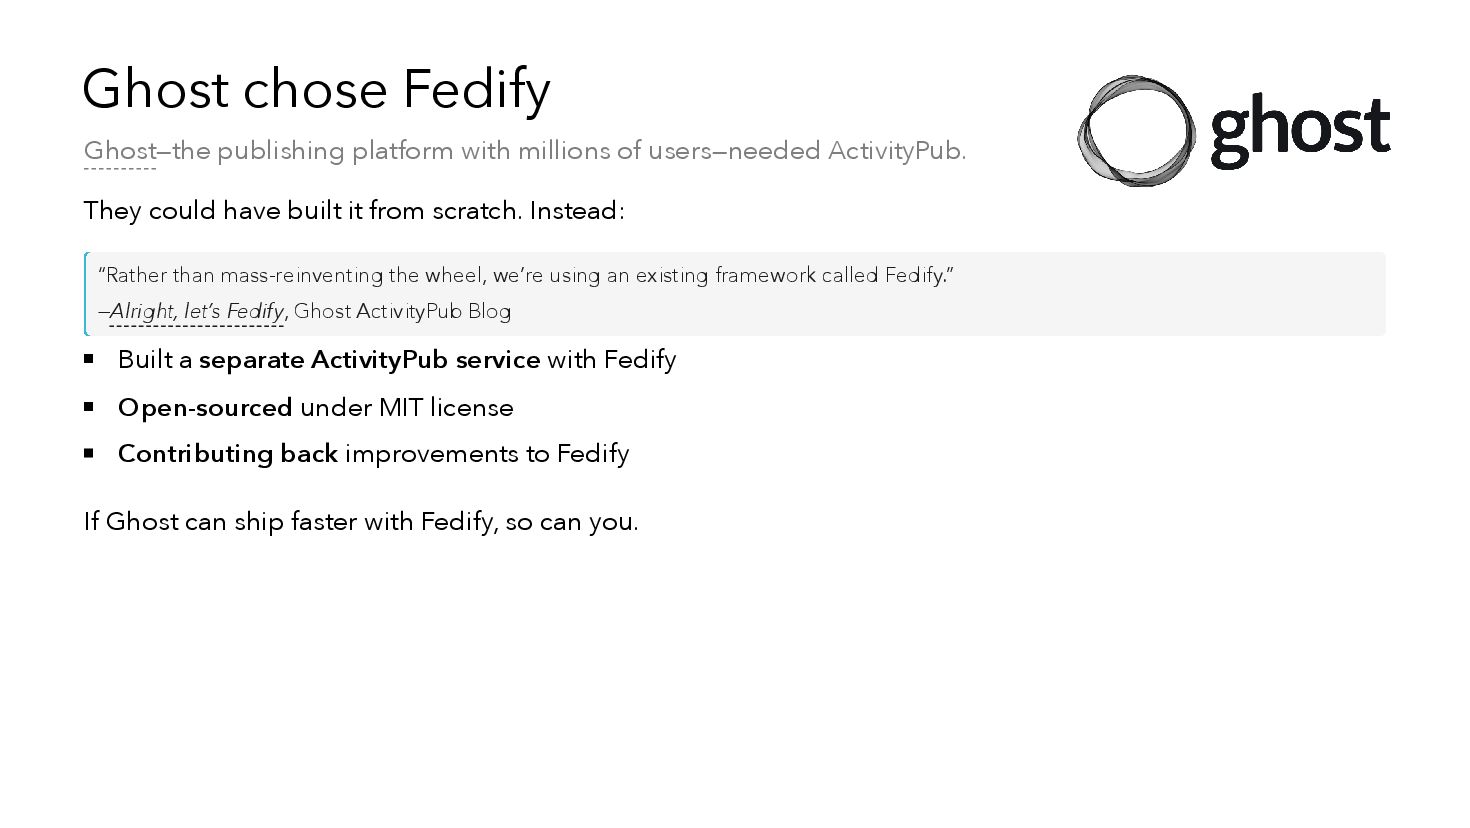
Task: Click "with Fedify" in the first bullet
Action: (x=612, y=360)
